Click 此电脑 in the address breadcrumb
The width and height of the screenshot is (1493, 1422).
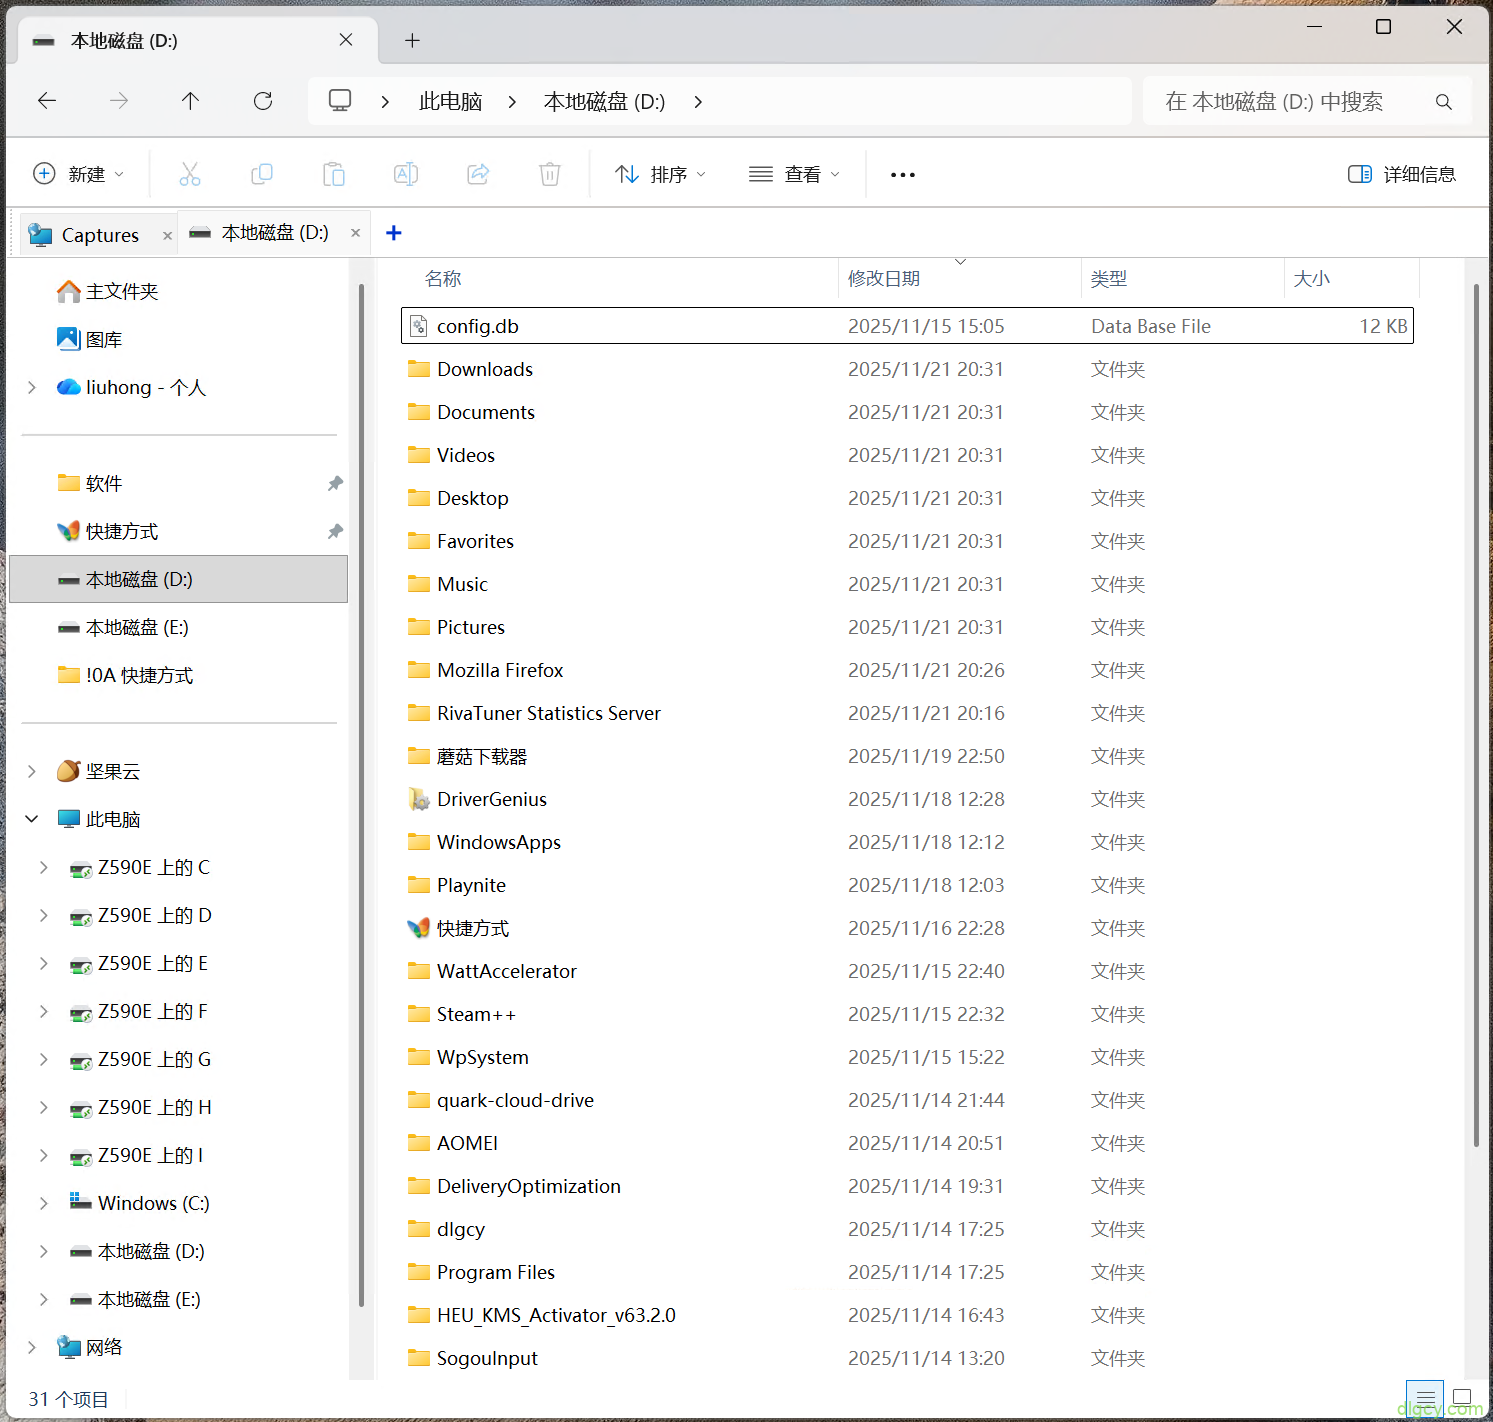450,101
